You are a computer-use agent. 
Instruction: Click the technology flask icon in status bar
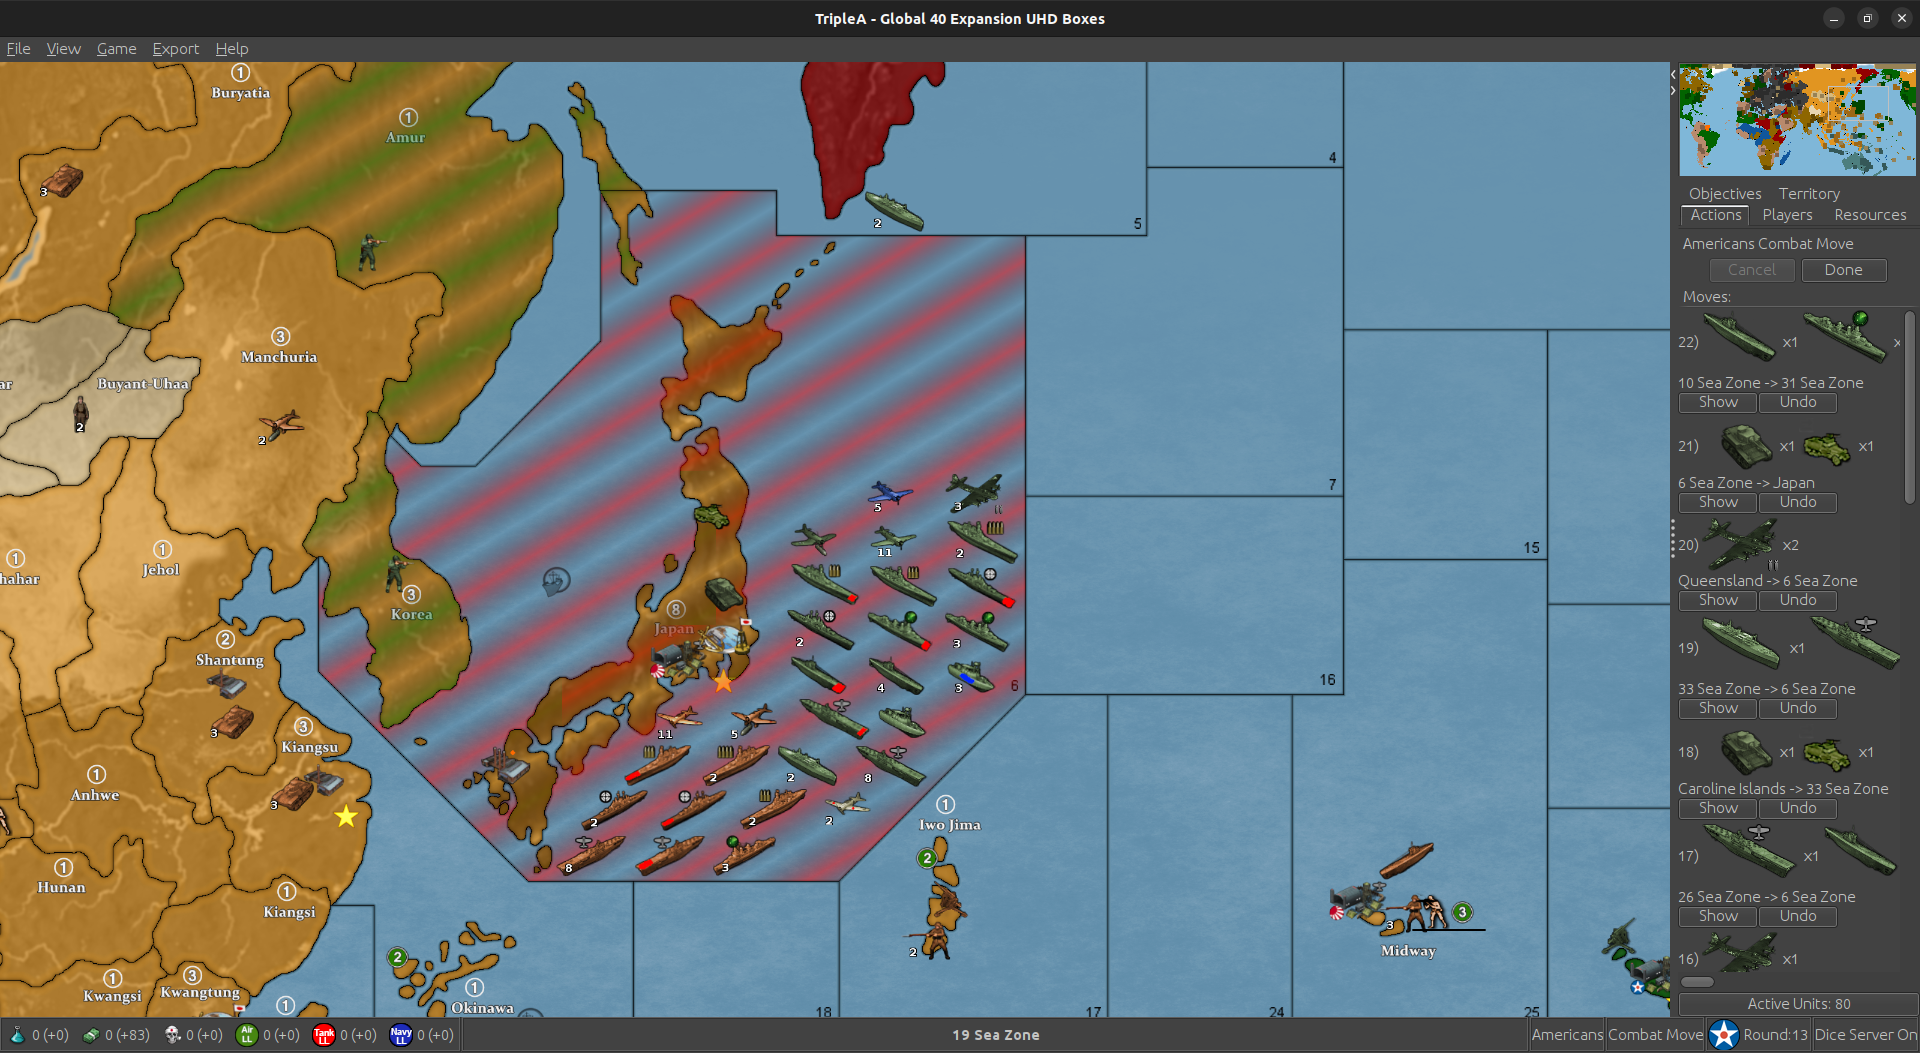[x=17, y=1035]
